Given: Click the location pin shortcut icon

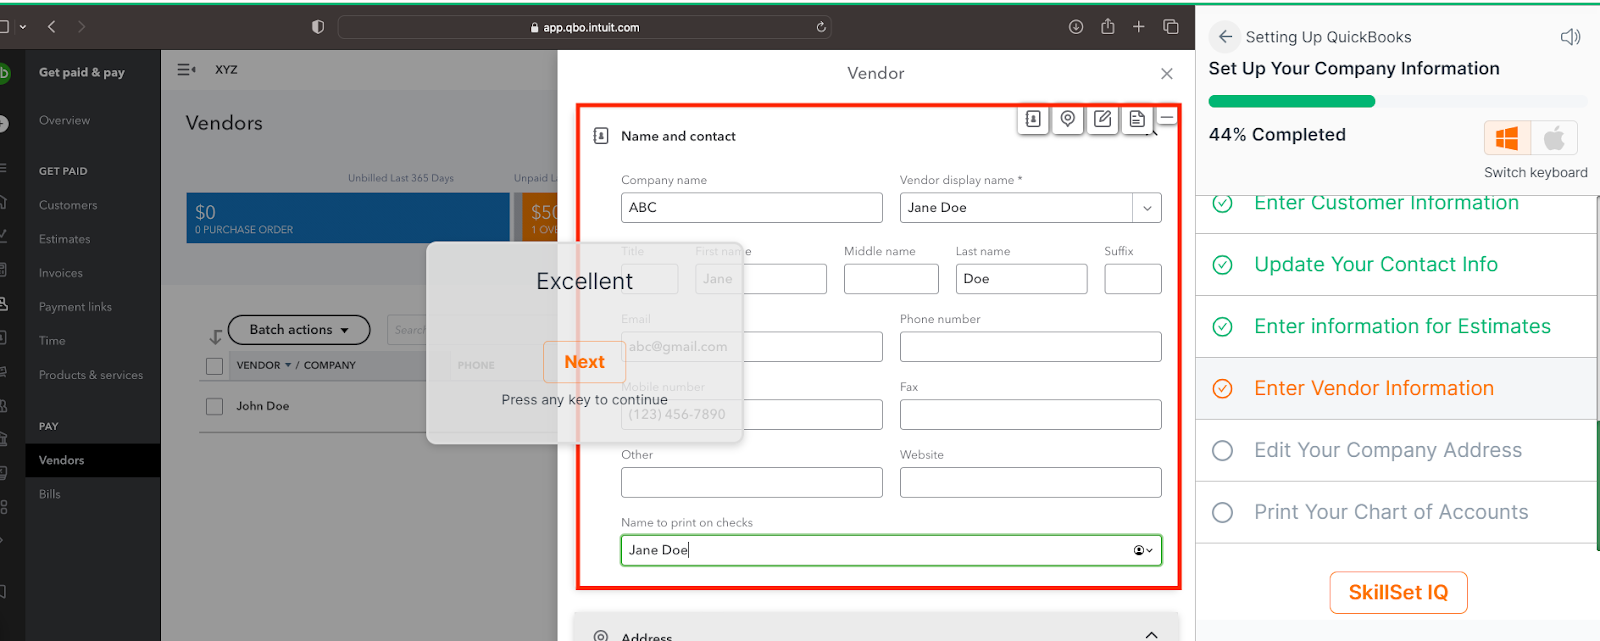Looking at the screenshot, I should coord(1068,119).
